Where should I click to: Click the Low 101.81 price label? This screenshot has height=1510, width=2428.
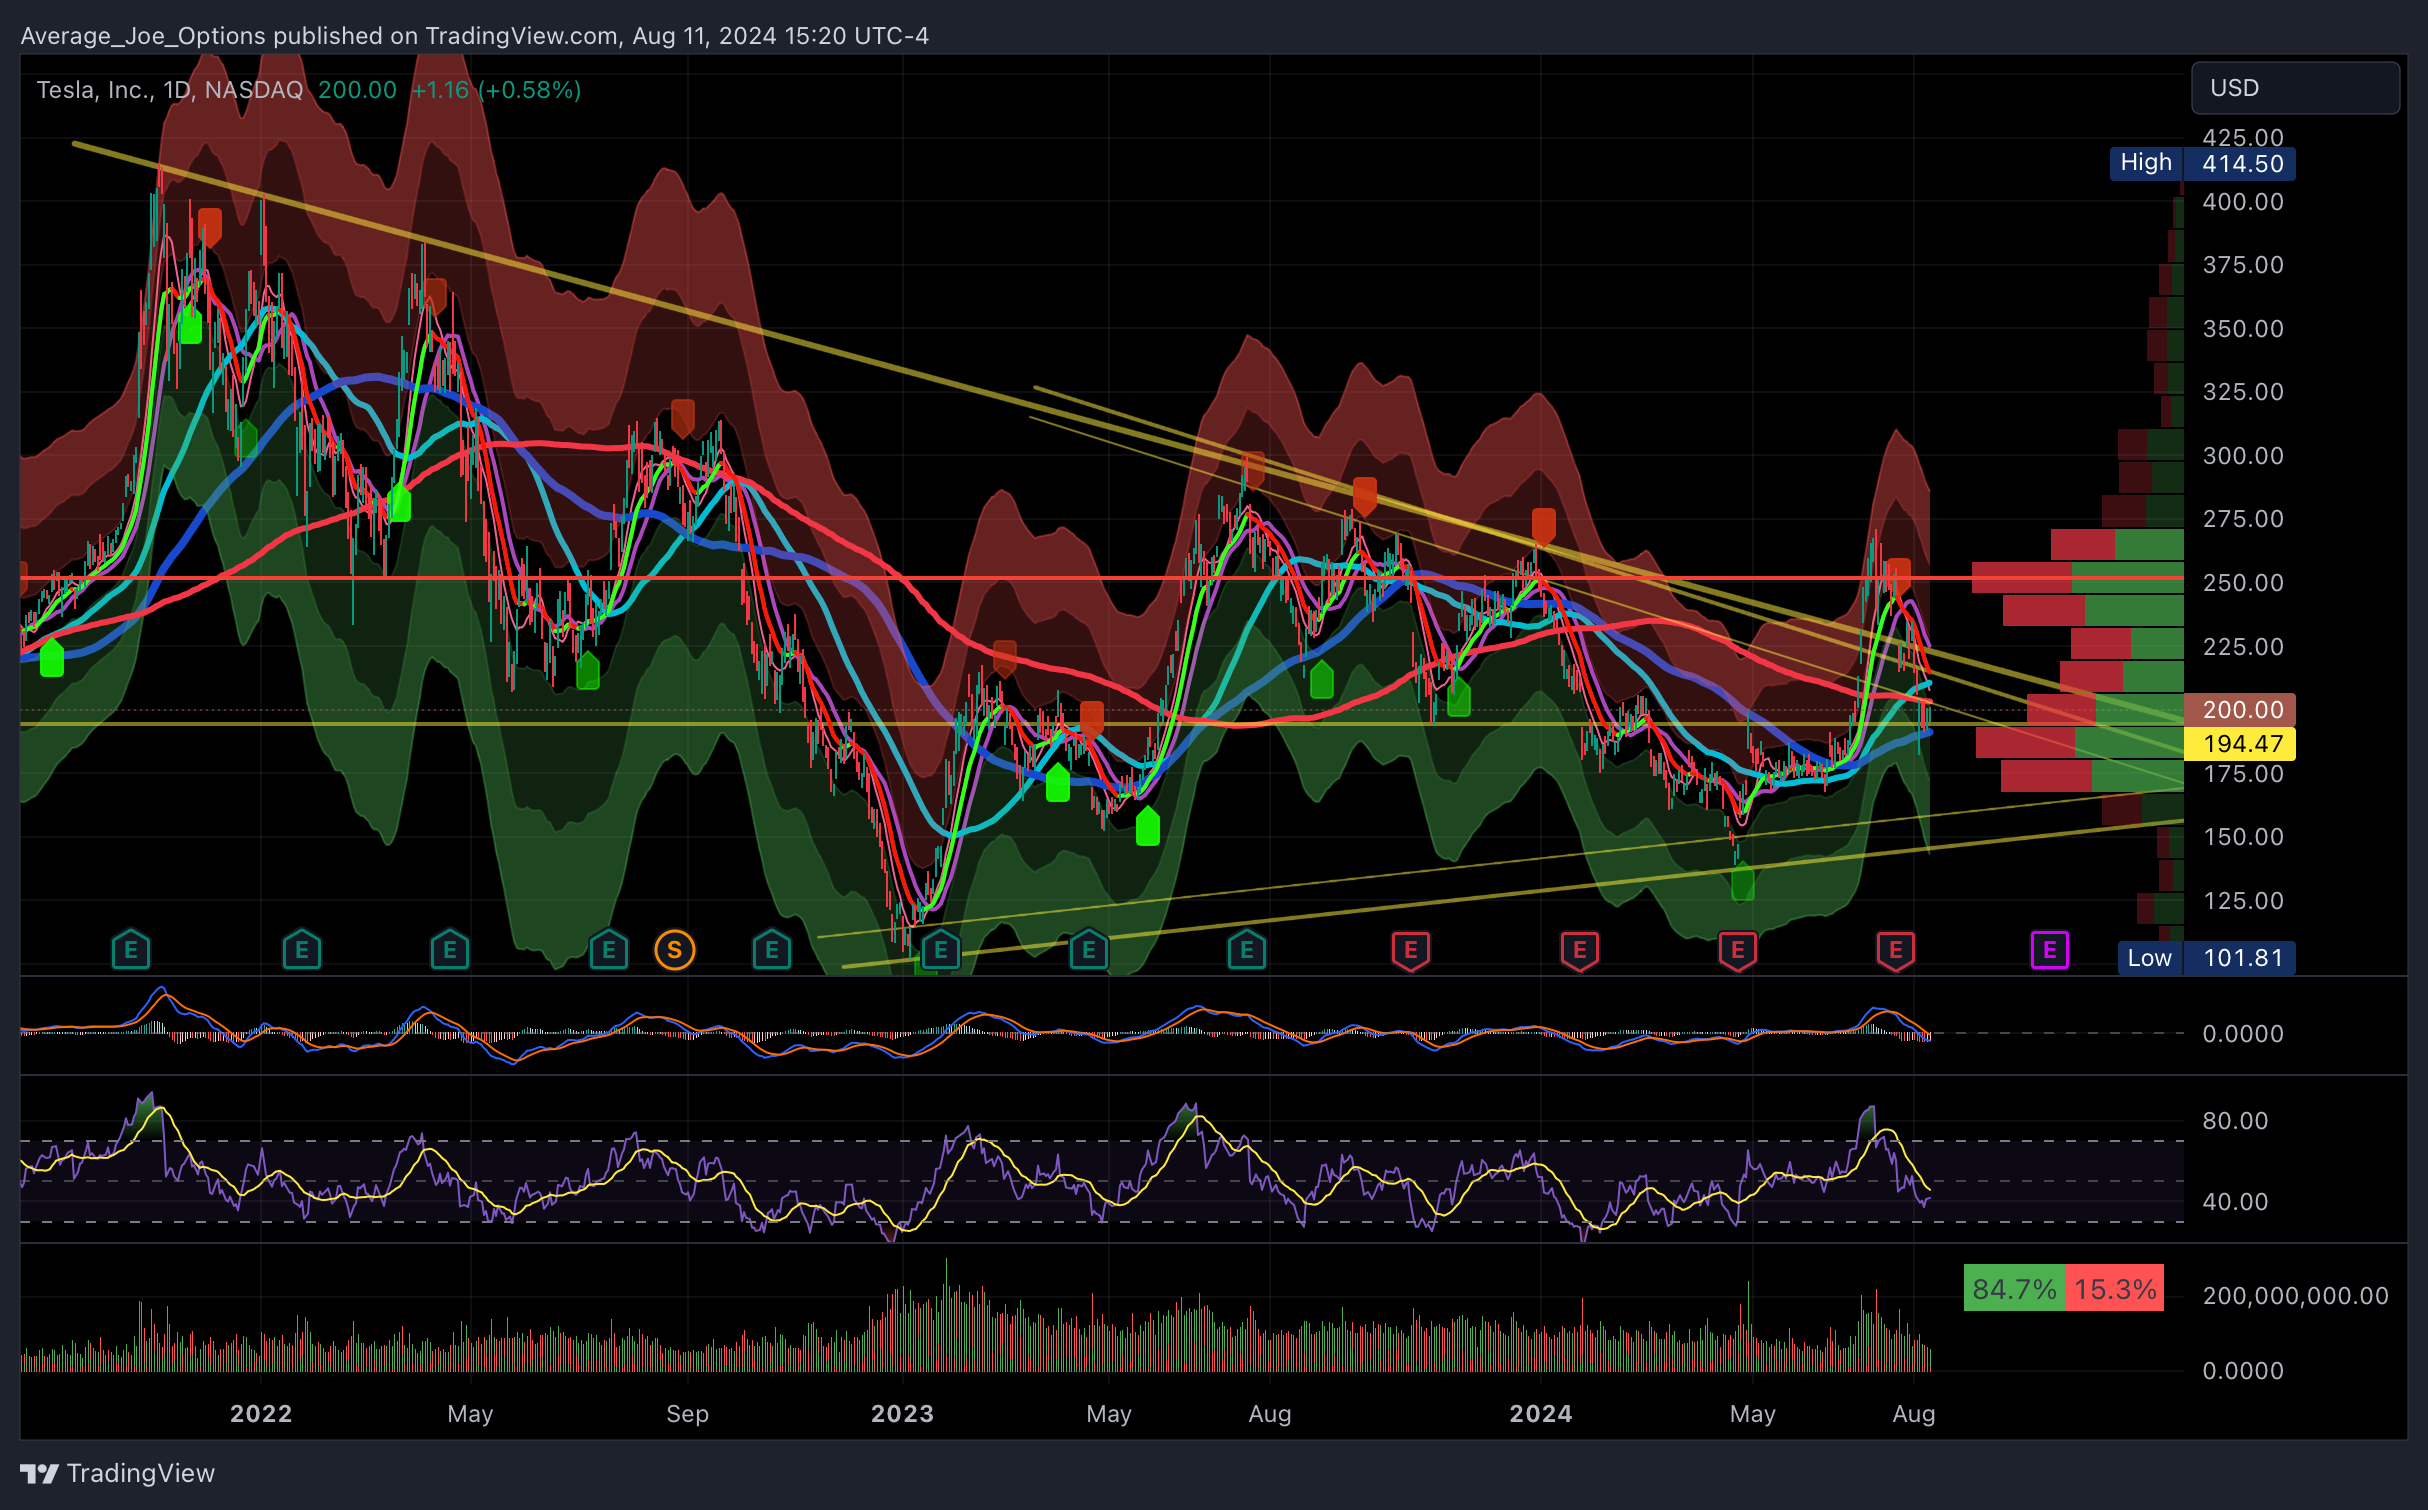coord(2207,958)
